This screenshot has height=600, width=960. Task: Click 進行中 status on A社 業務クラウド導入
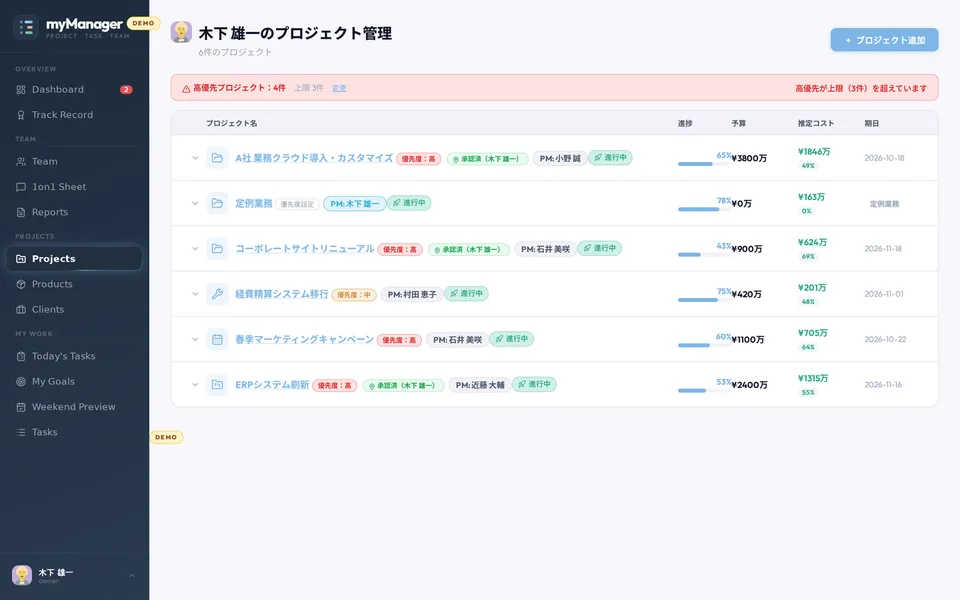610,157
